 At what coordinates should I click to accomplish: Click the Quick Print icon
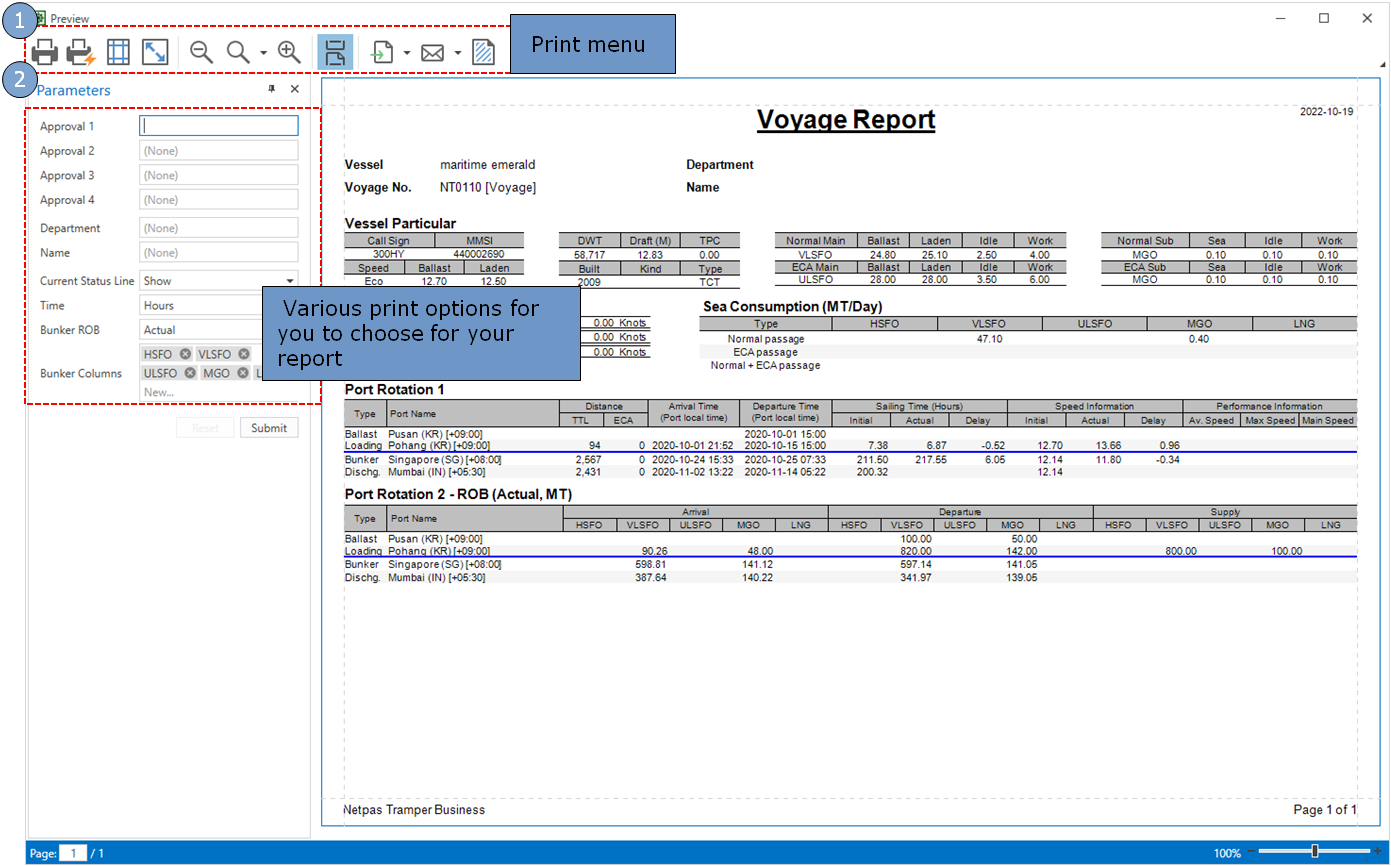pyautogui.click(x=81, y=53)
